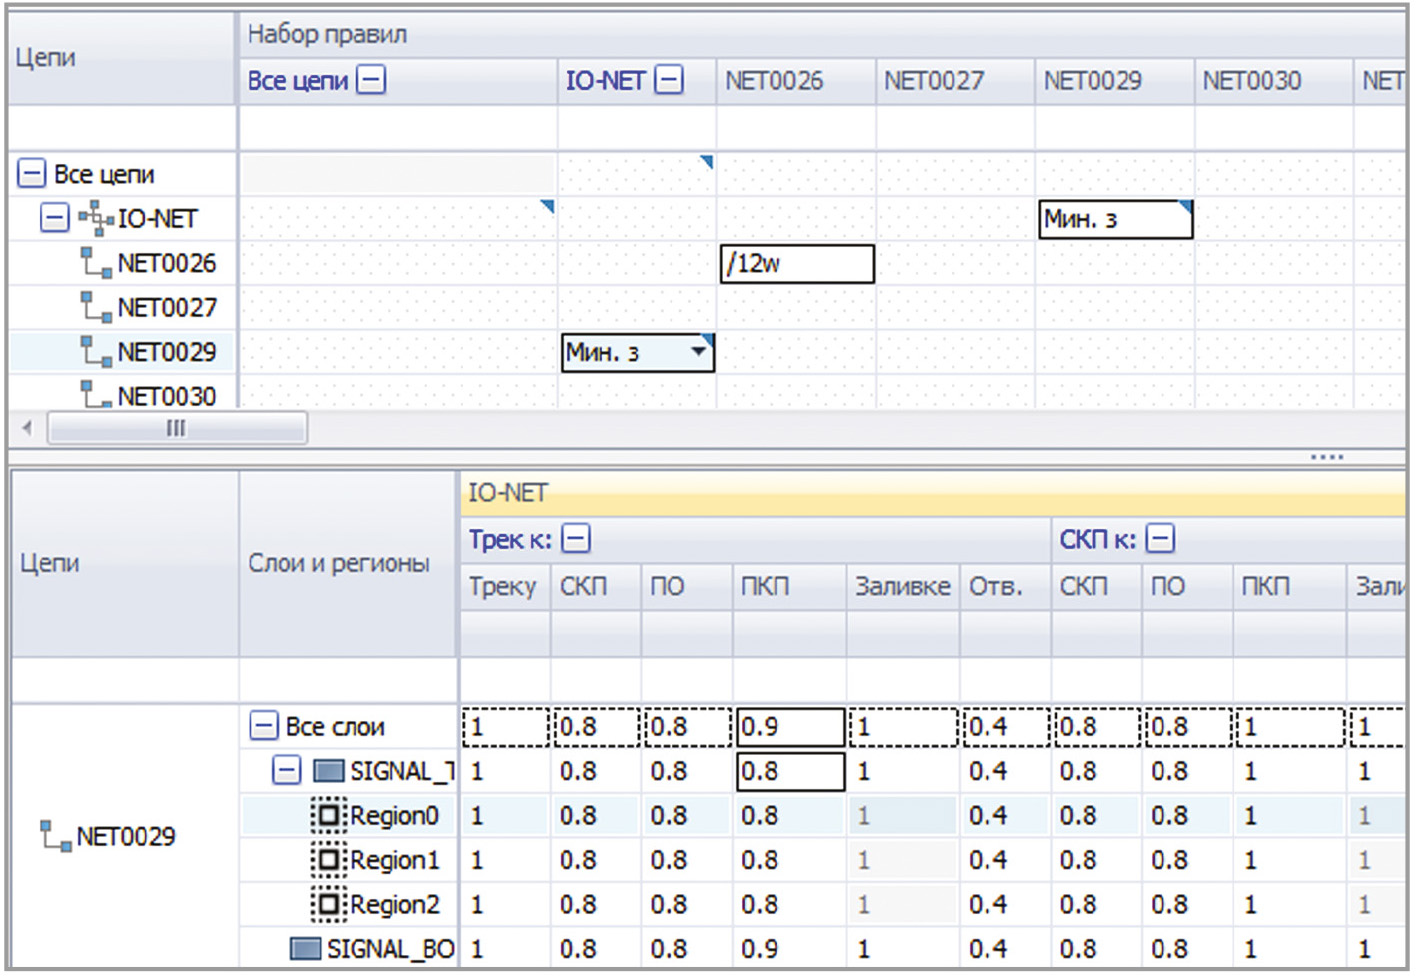Click the Region1 region icon

[x=328, y=860]
